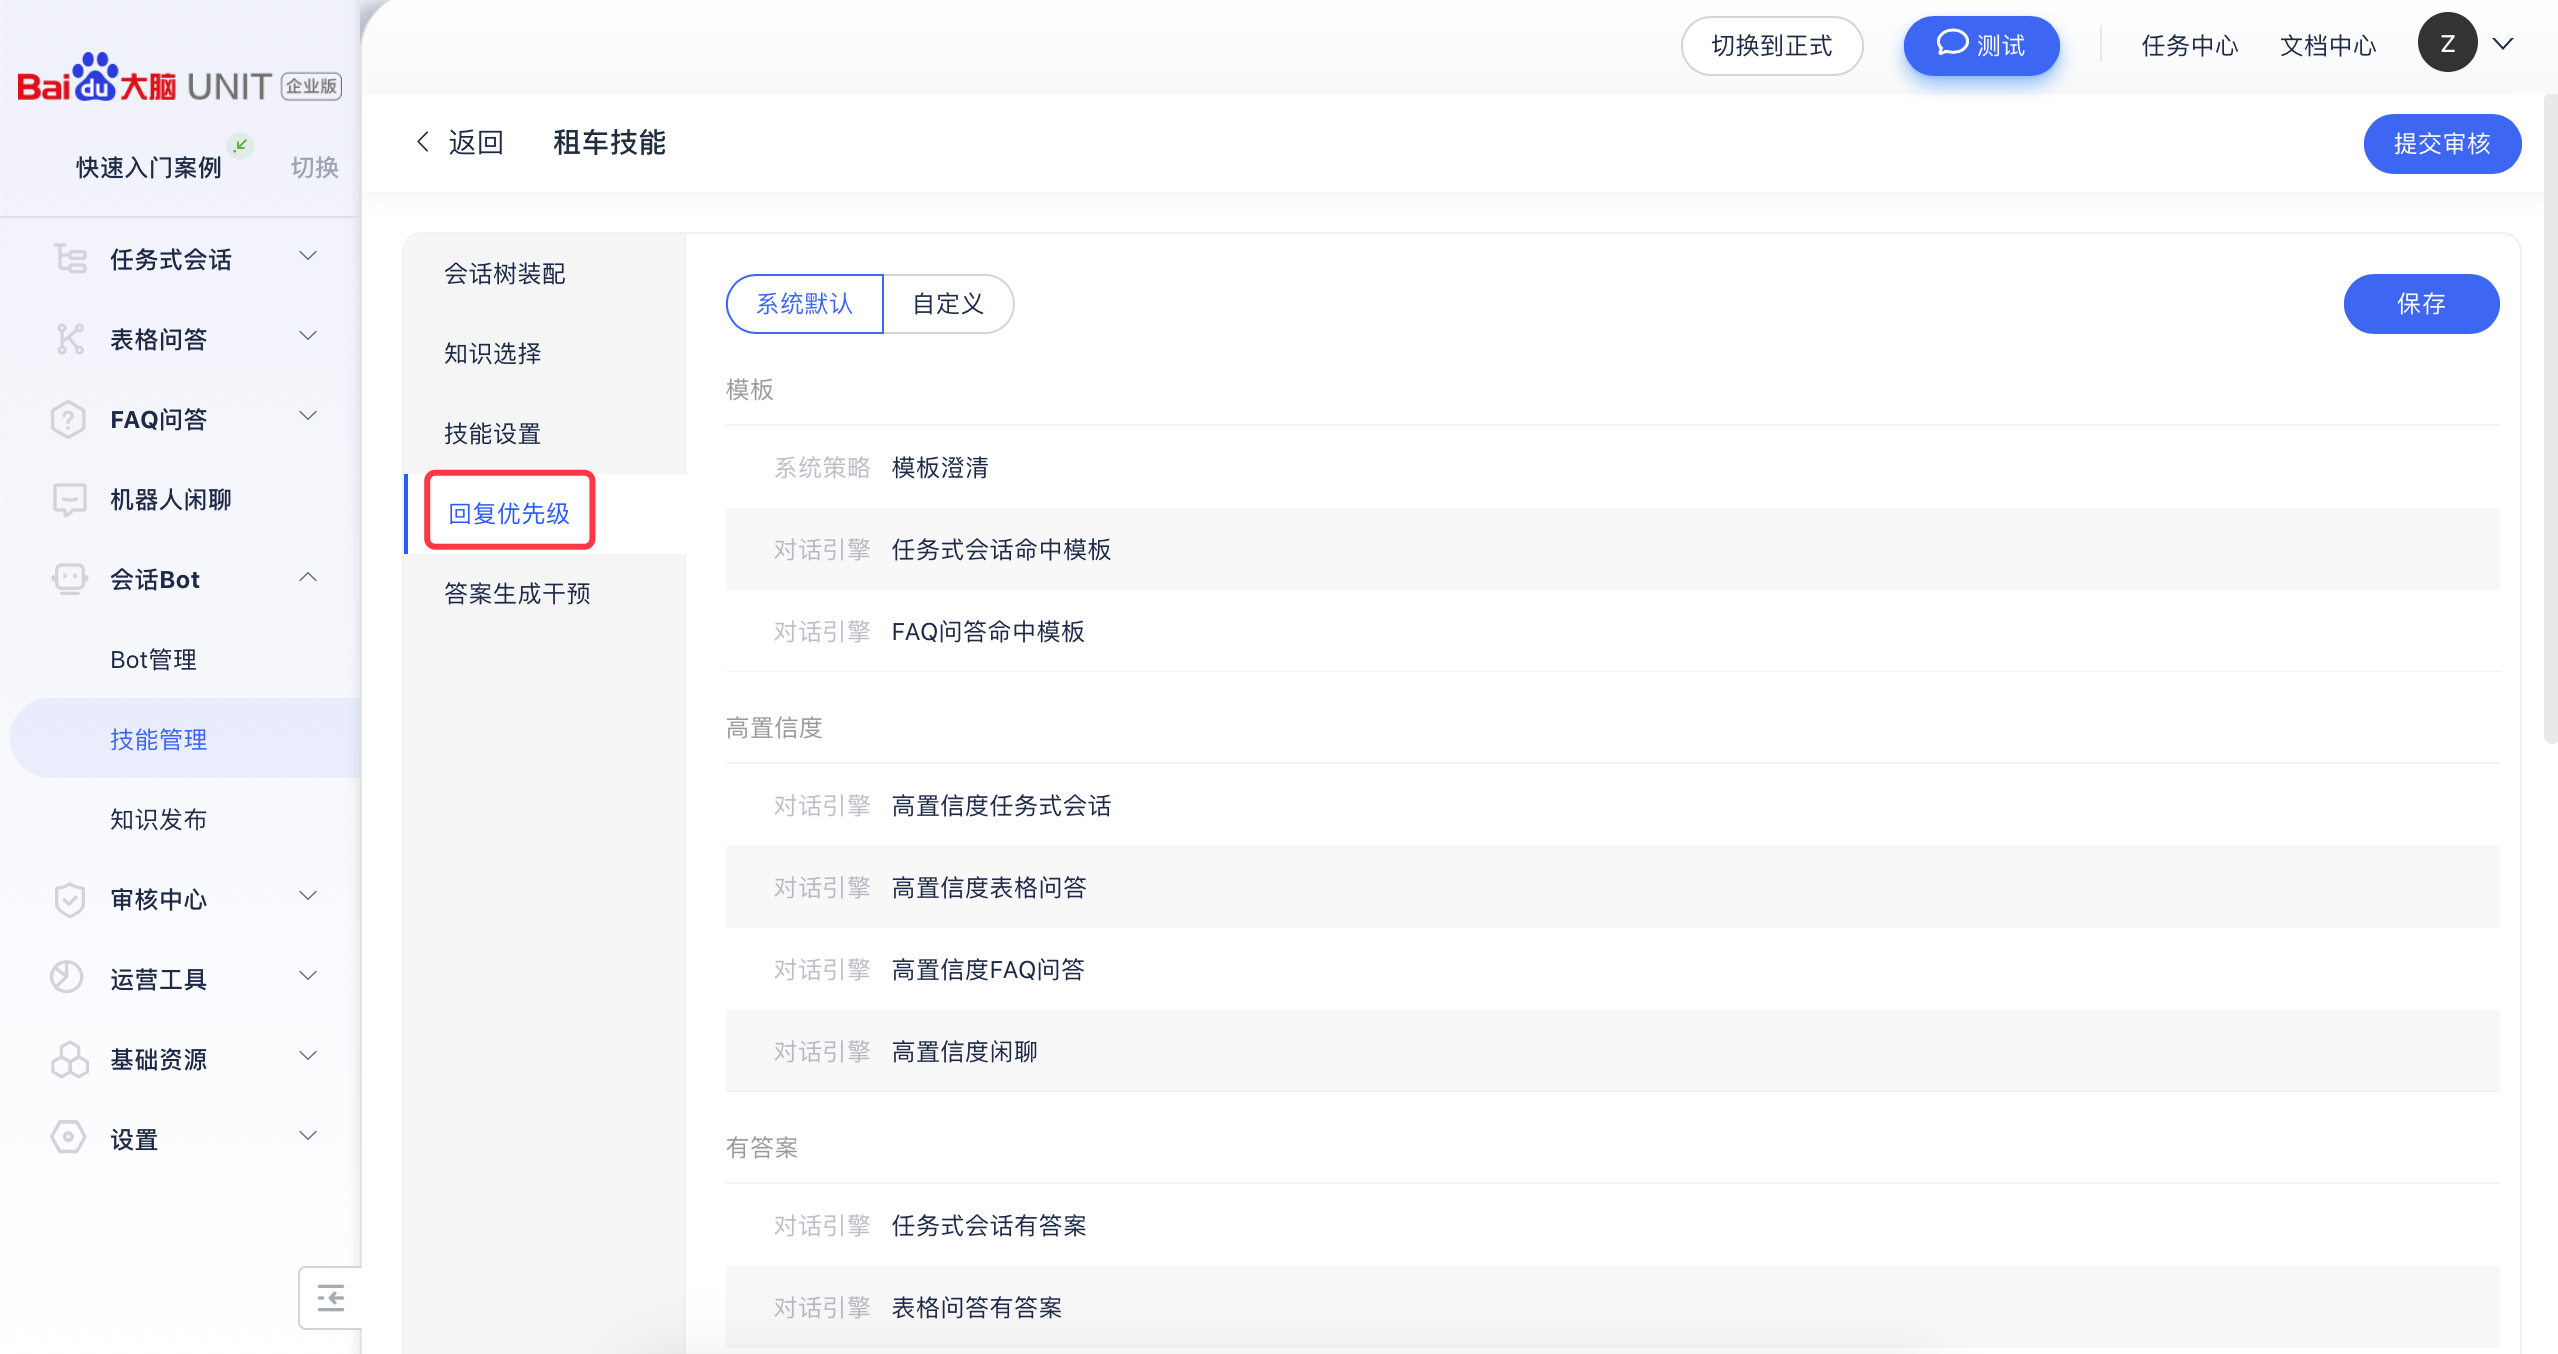Click the 高置信度 section heading
This screenshot has width=2558, height=1354.
pos(774,728)
